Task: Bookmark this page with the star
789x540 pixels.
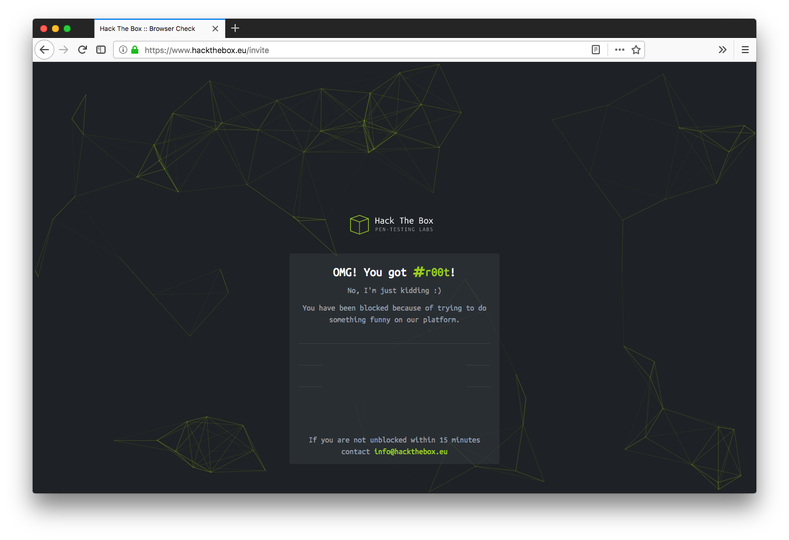Action: (636, 50)
